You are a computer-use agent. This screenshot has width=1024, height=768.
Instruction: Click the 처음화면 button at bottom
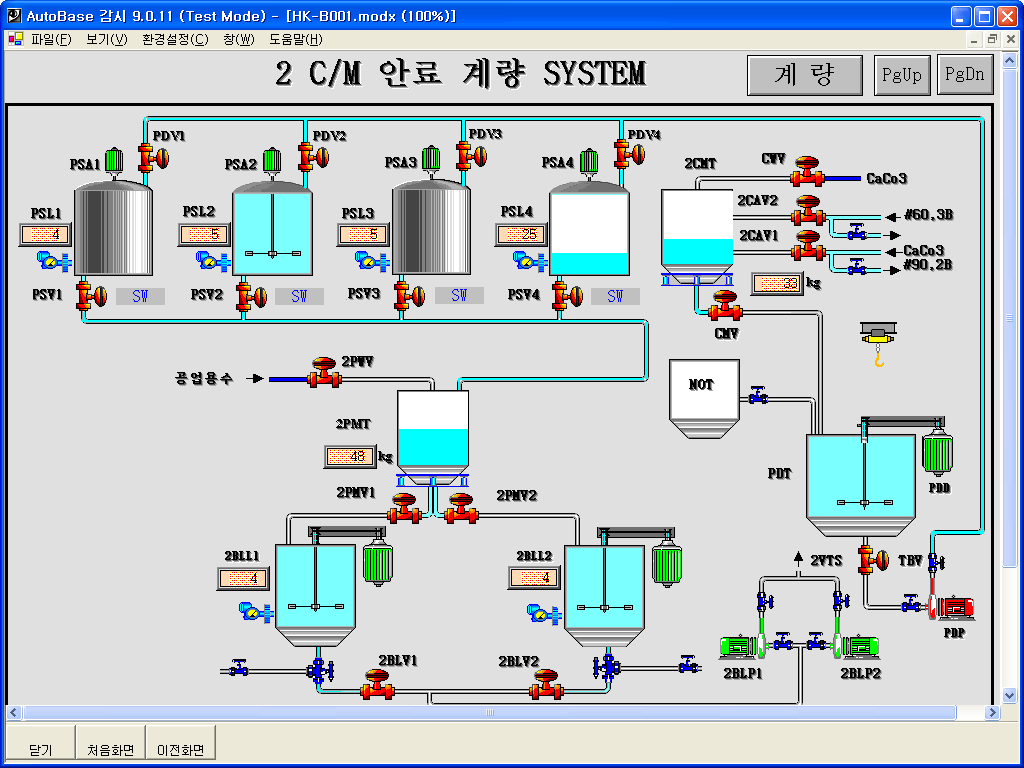tap(110, 749)
